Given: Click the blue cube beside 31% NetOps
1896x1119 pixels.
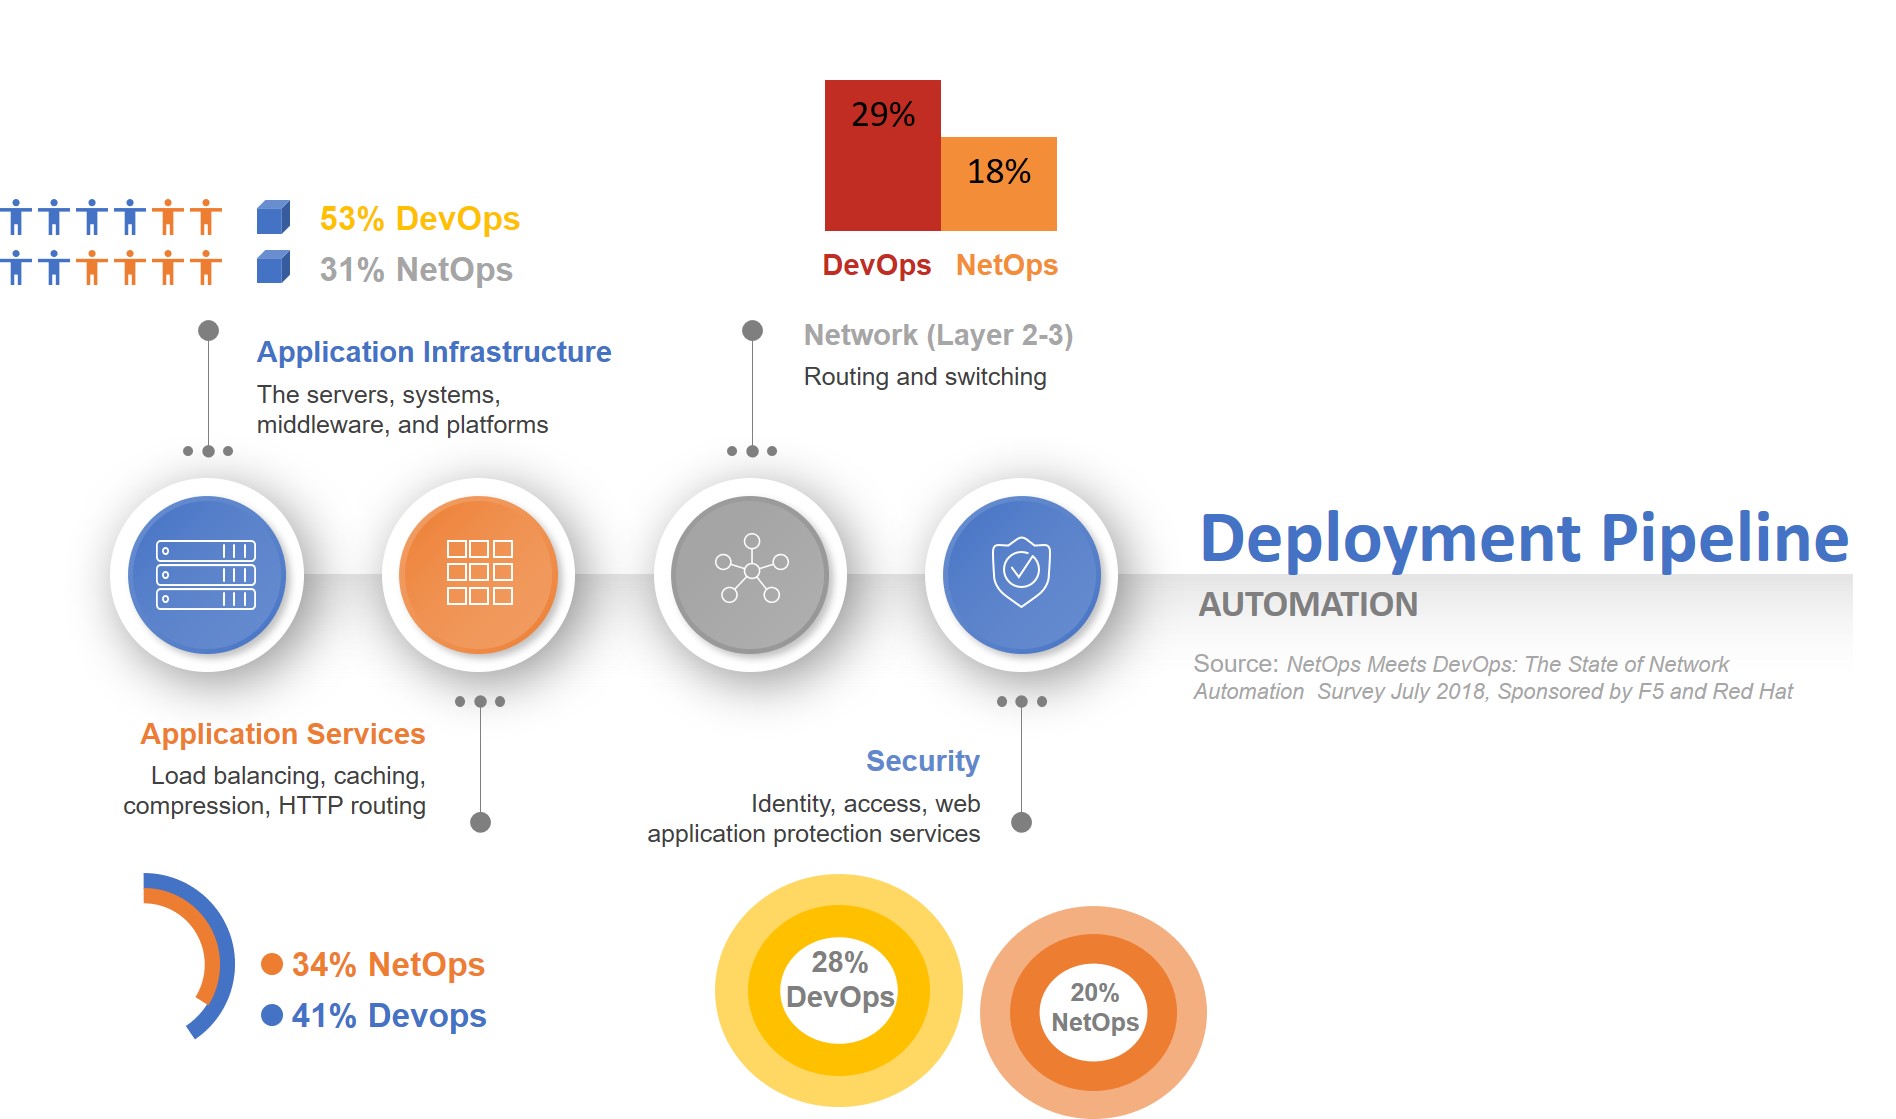Looking at the screenshot, I should click(273, 267).
